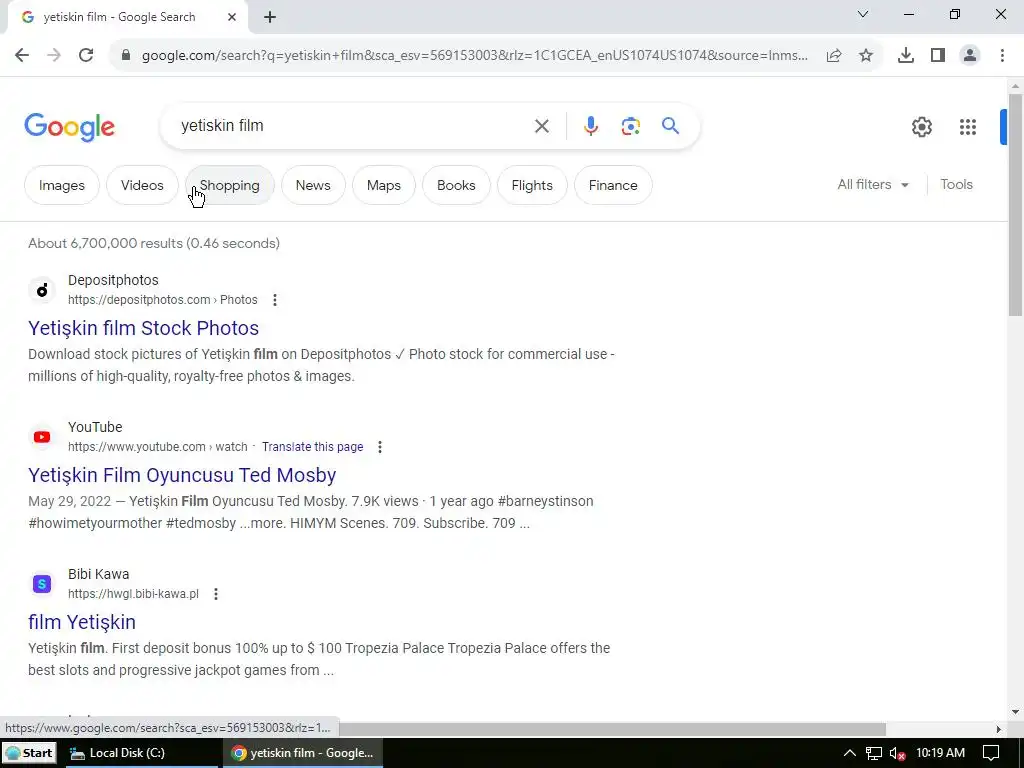Go back to the previous page
Image resolution: width=1024 pixels, height=768 pixels.
tap(22, 55)
